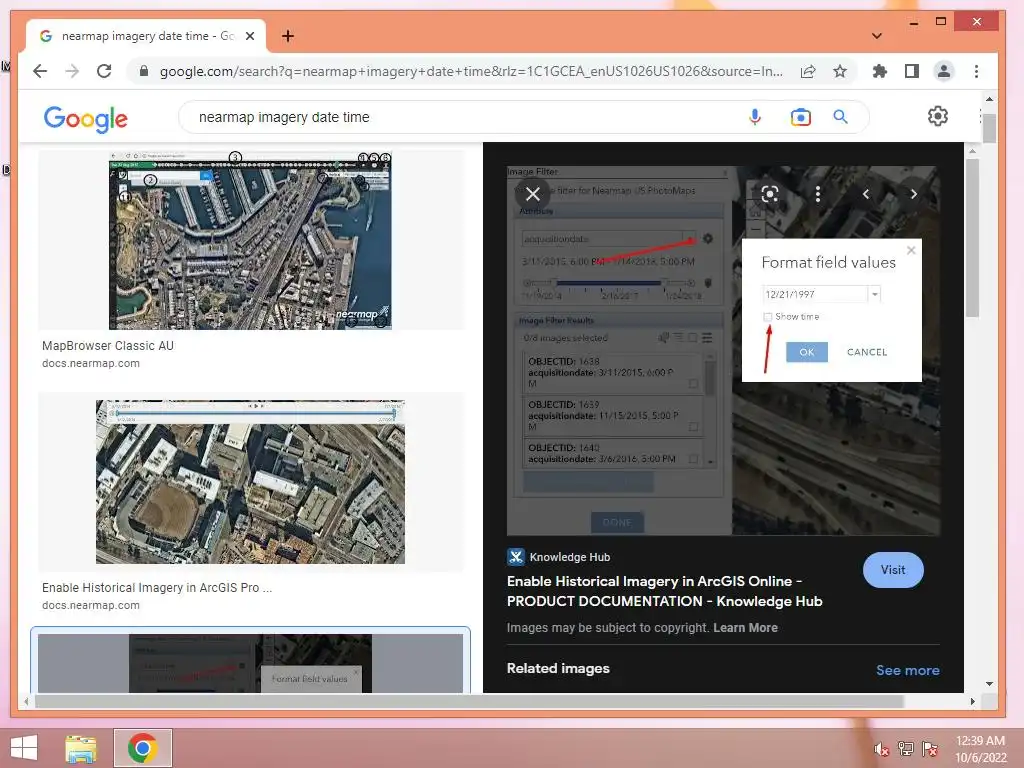Viewport: 1024px width, 768px height.
Task: Click See more related images
Action: coord(907,670)
